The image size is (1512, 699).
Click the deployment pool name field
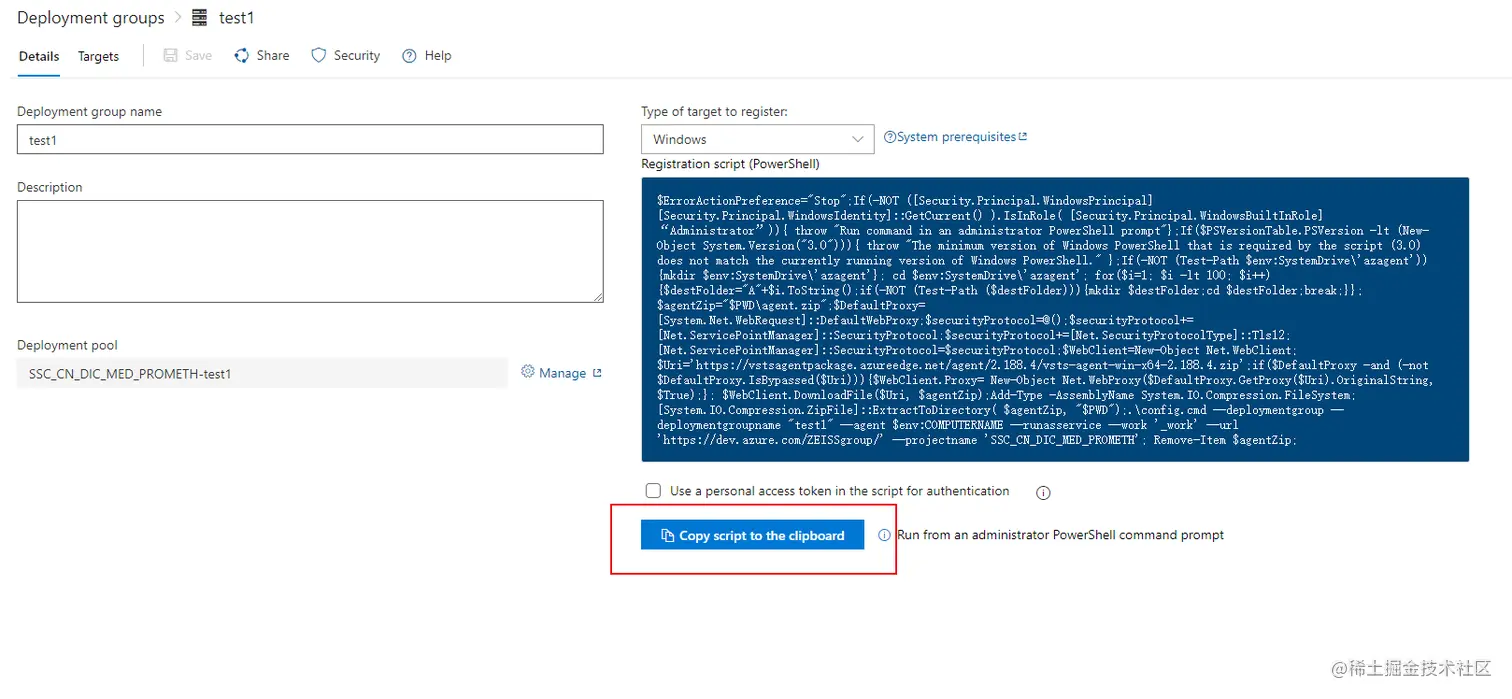(262, 374)
